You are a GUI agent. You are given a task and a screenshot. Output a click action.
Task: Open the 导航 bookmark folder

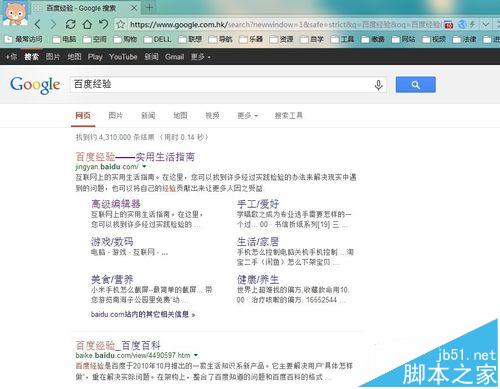tap(221, 39)
